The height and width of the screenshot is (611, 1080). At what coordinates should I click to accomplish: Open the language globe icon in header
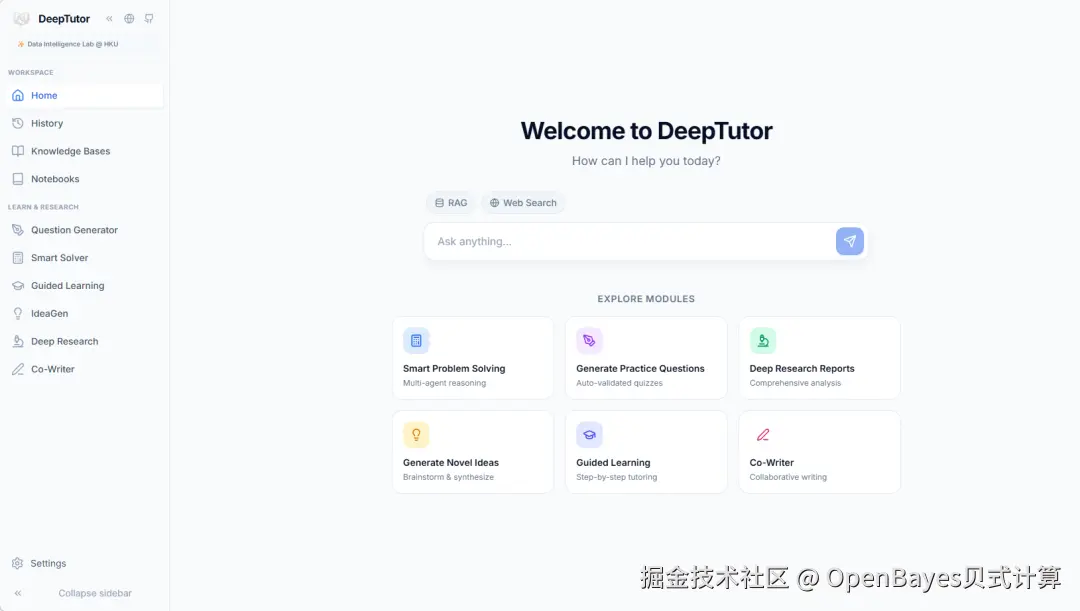coord(129,19)
